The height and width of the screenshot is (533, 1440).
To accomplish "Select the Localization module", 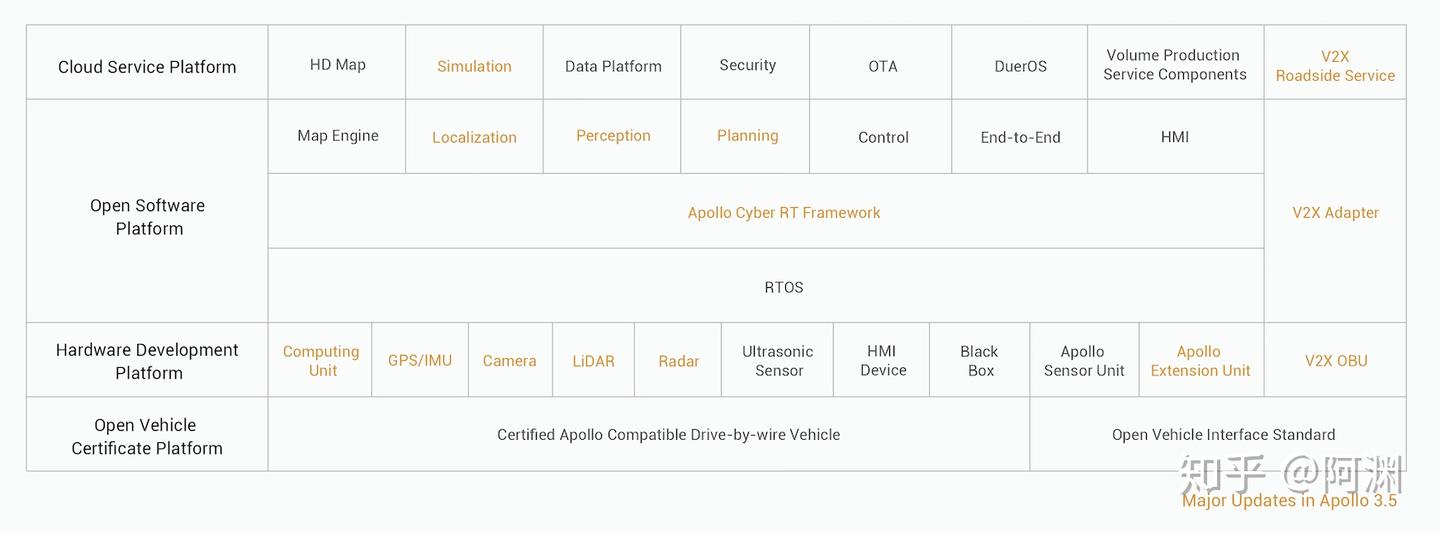I will (474, 137).
